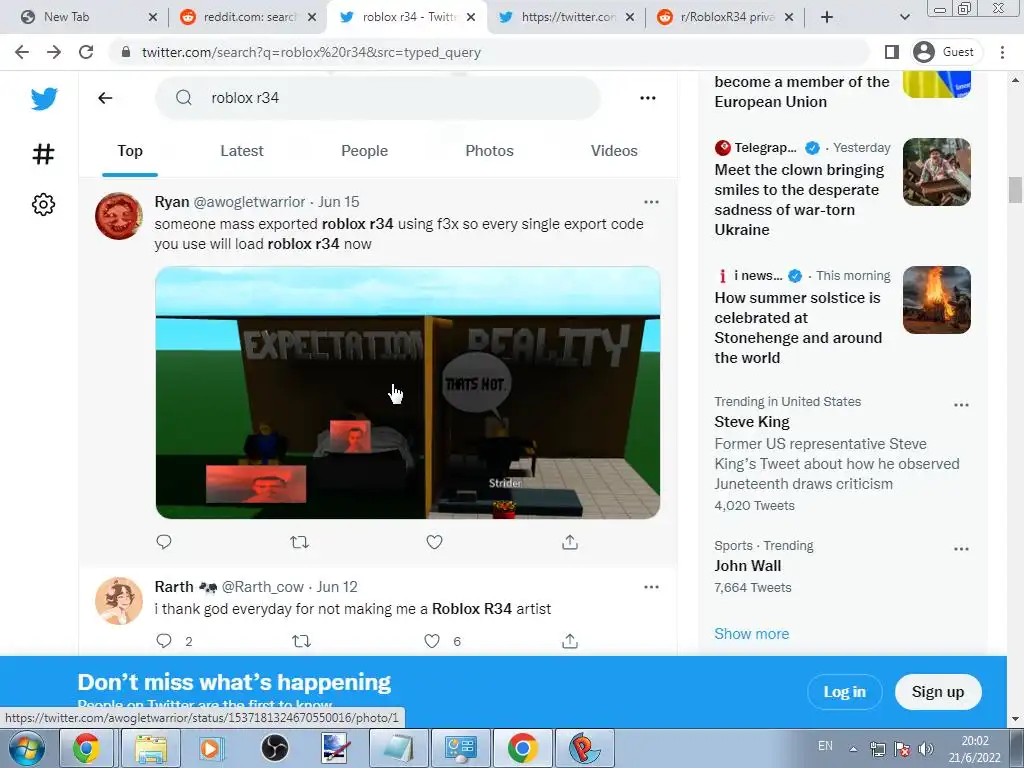Open Steve King trend options menu
The width and height of the screenshot is (1024, 768).
point(961,405)
